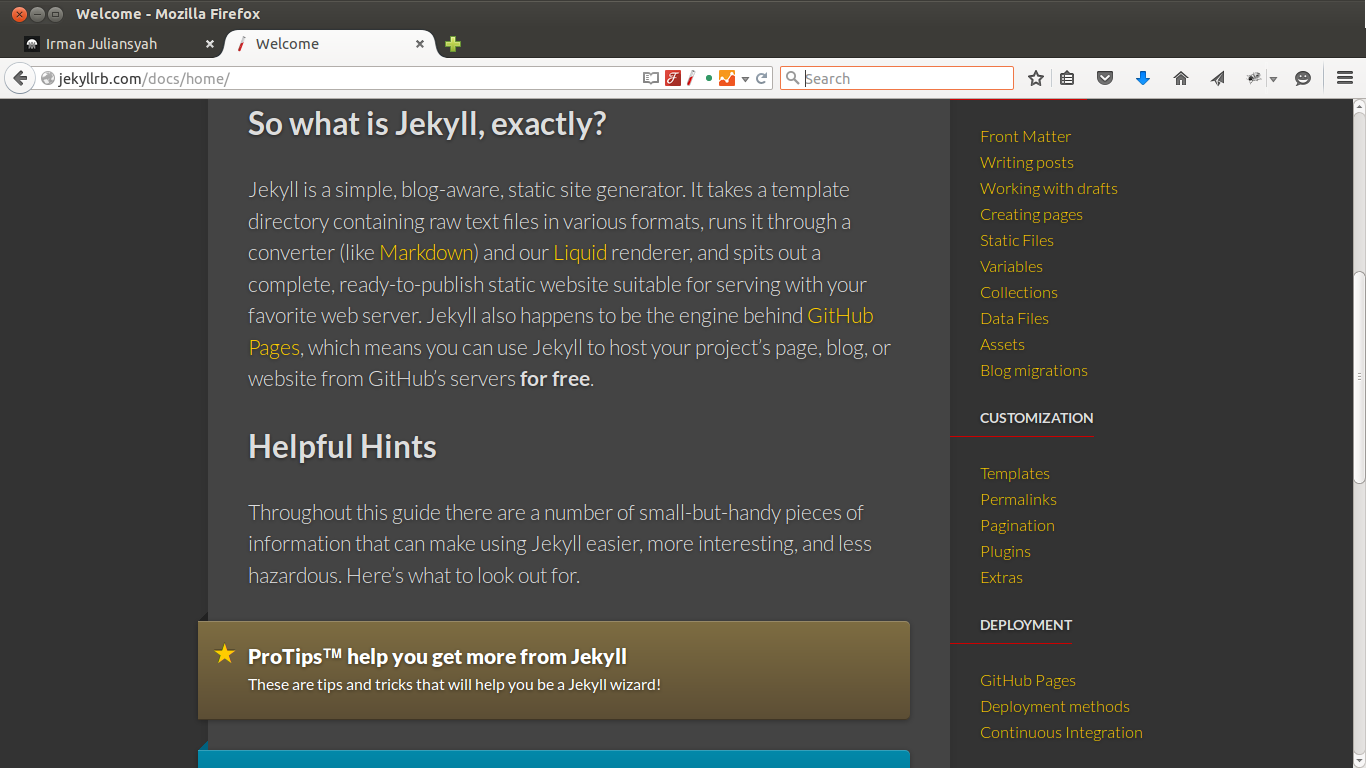Screen dimensions: 1366x768
Task: Open the blue Downloads arrow
Action: point(1143,78)
